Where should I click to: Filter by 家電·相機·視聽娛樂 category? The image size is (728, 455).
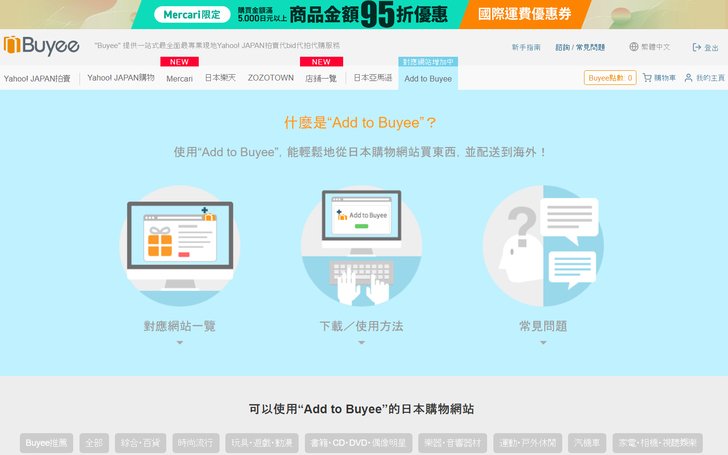point(657,443)
